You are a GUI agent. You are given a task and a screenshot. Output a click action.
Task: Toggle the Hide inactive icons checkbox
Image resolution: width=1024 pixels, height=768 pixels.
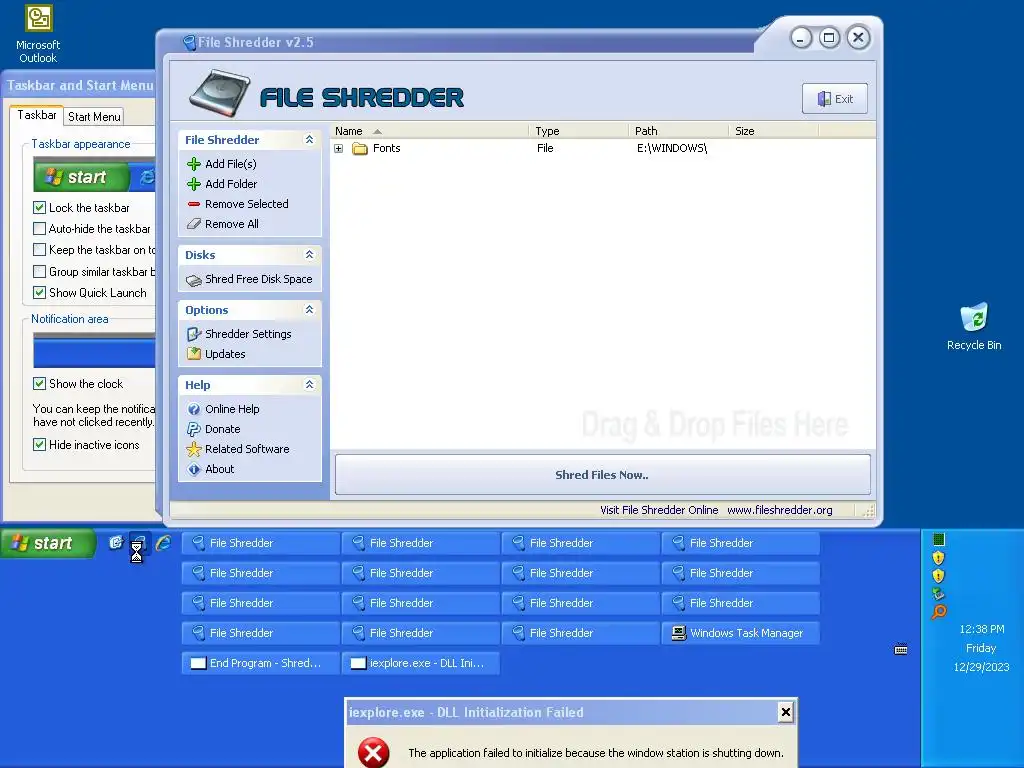pyautogui.click(x=39, y=445)
